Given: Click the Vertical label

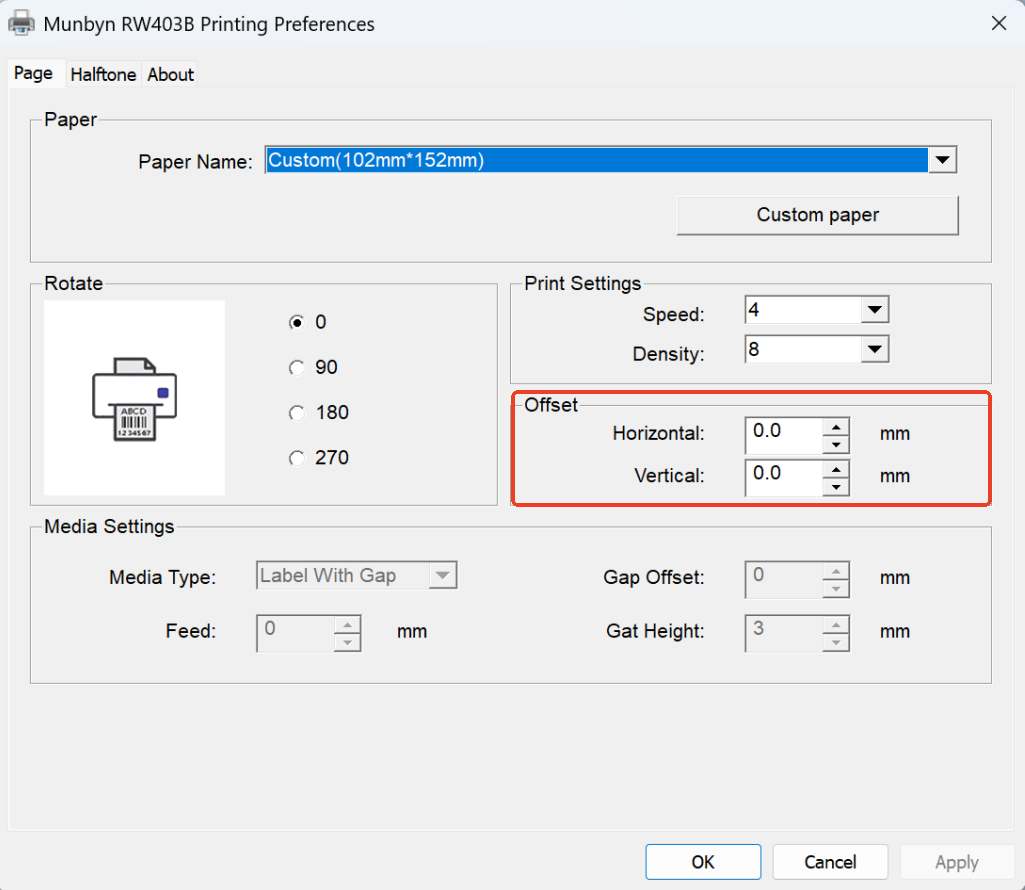Looking at the screenshot, I should (669, 475).
